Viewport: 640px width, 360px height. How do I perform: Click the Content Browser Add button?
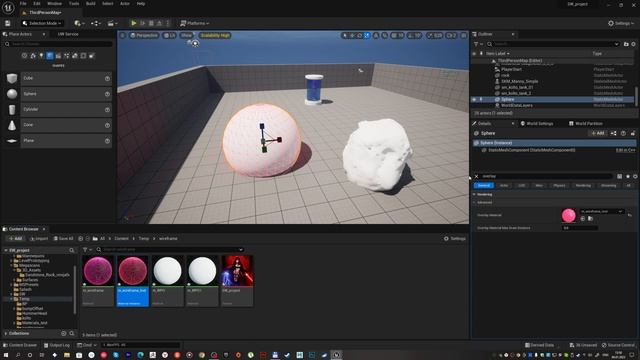click(x=16, y=239)
